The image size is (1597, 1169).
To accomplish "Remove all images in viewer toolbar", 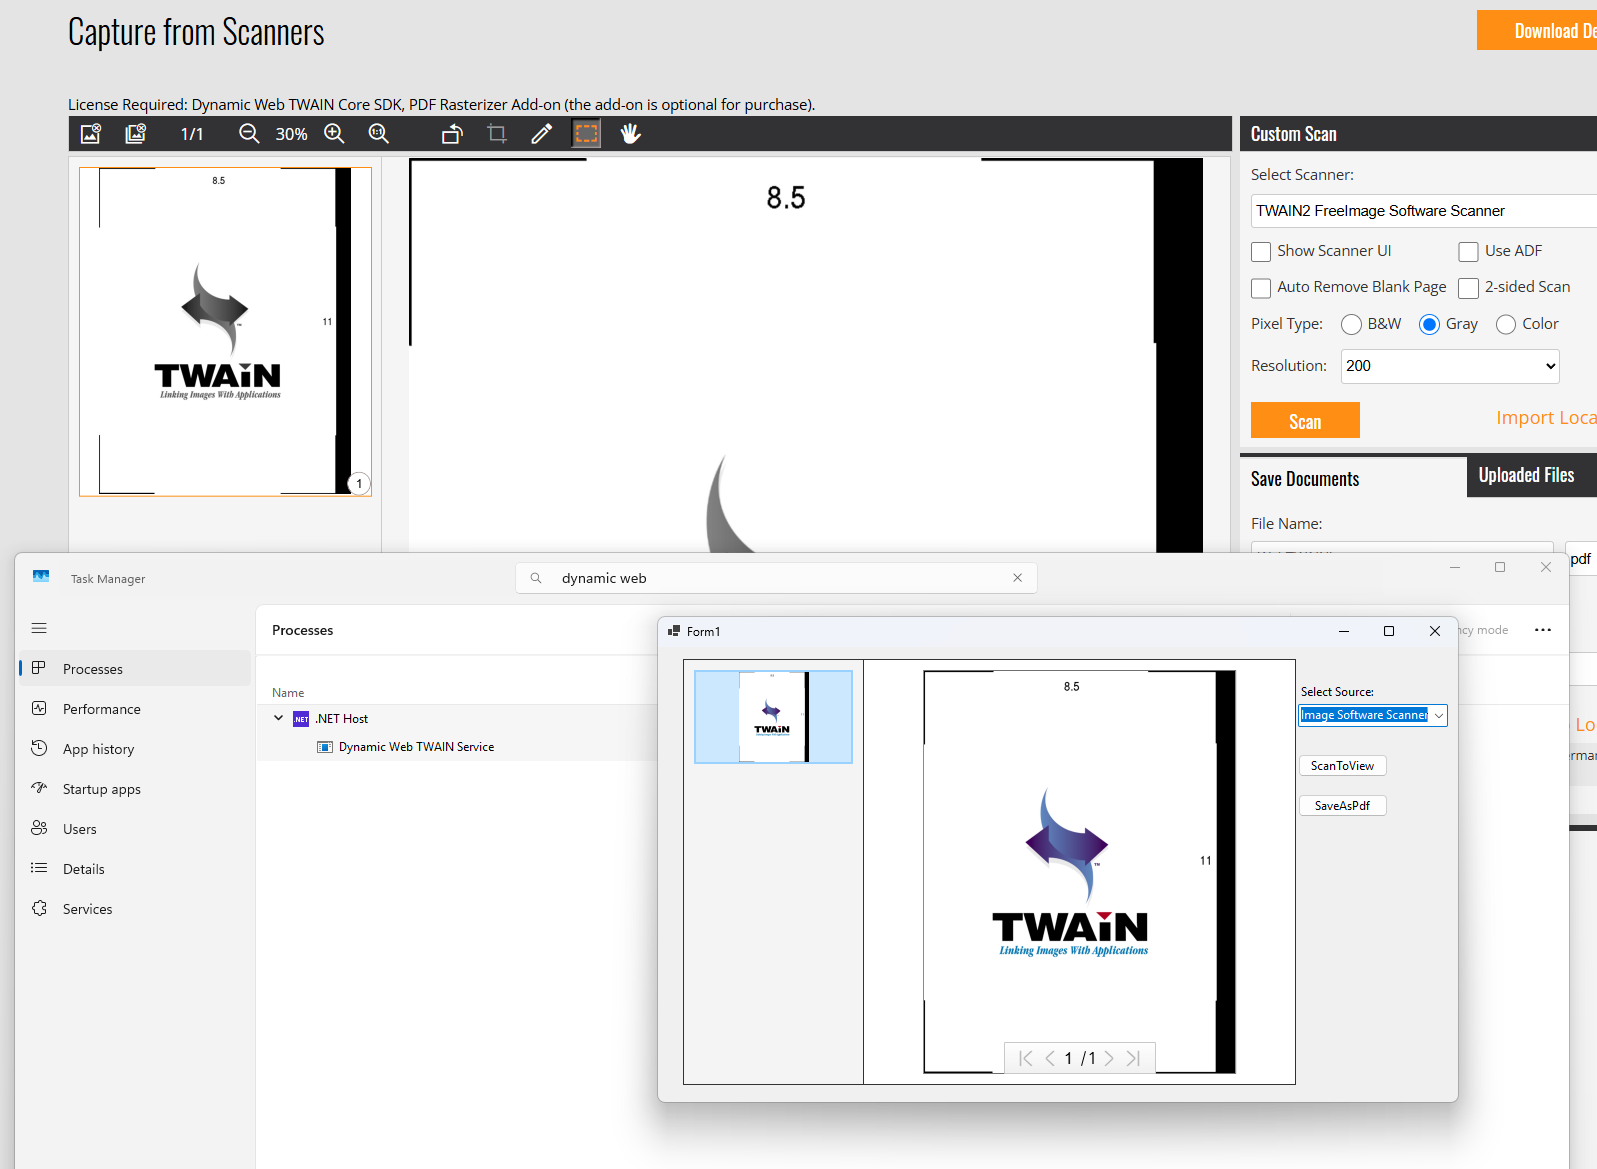I will click(x=136, y=134).
